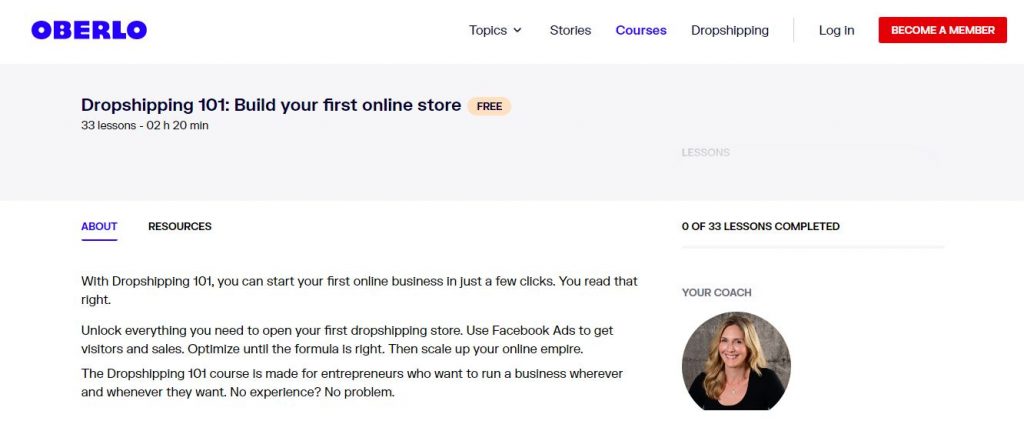Open the Courses nav item
This screenshot has width=1024, height=421.
click(641, 30)
